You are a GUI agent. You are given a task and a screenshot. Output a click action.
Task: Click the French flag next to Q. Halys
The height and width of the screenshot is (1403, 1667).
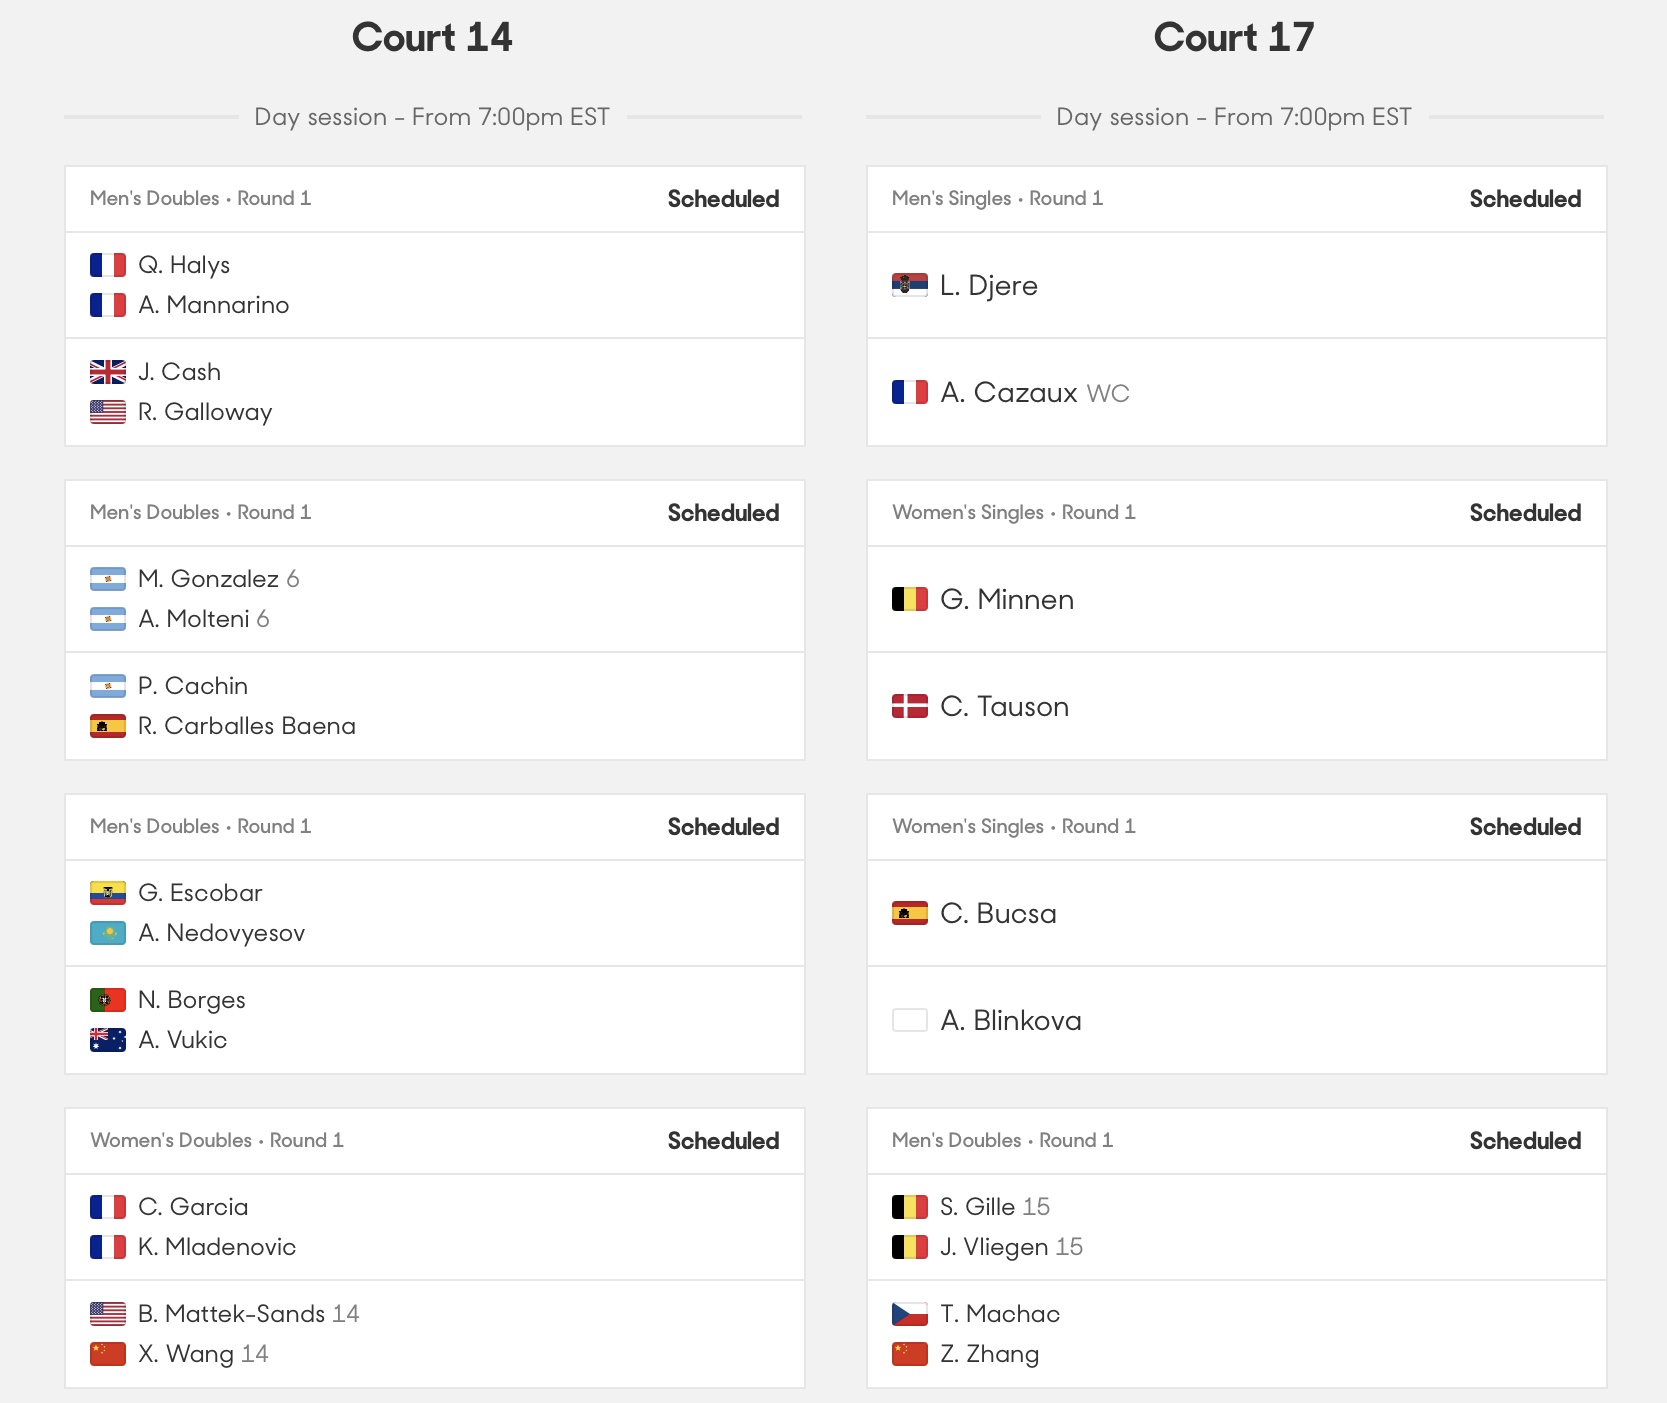coord(108,265)
